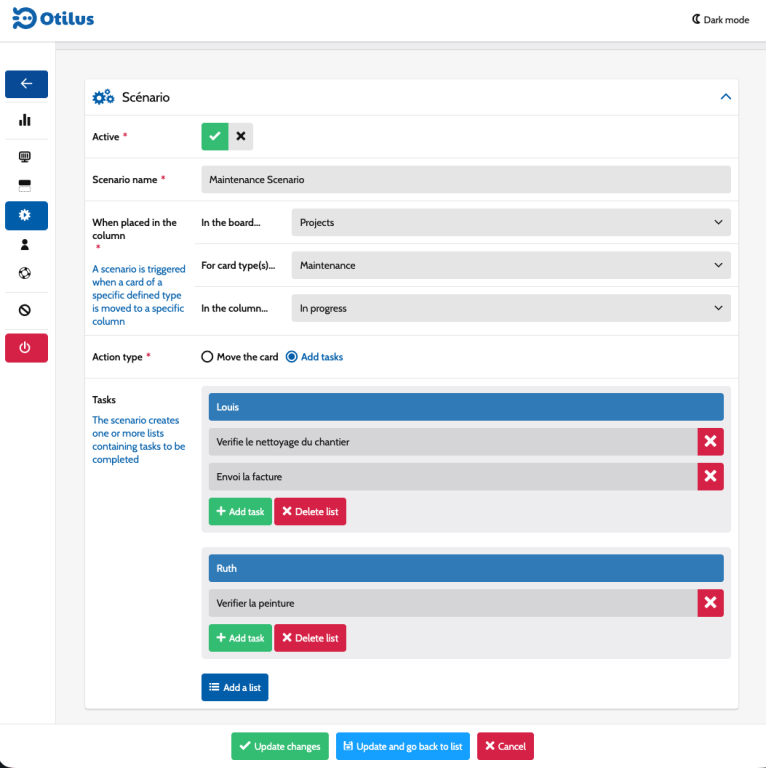Open the scenario settings gear in sidebar
Screen dimensions: 766x768
coord(26,216)
